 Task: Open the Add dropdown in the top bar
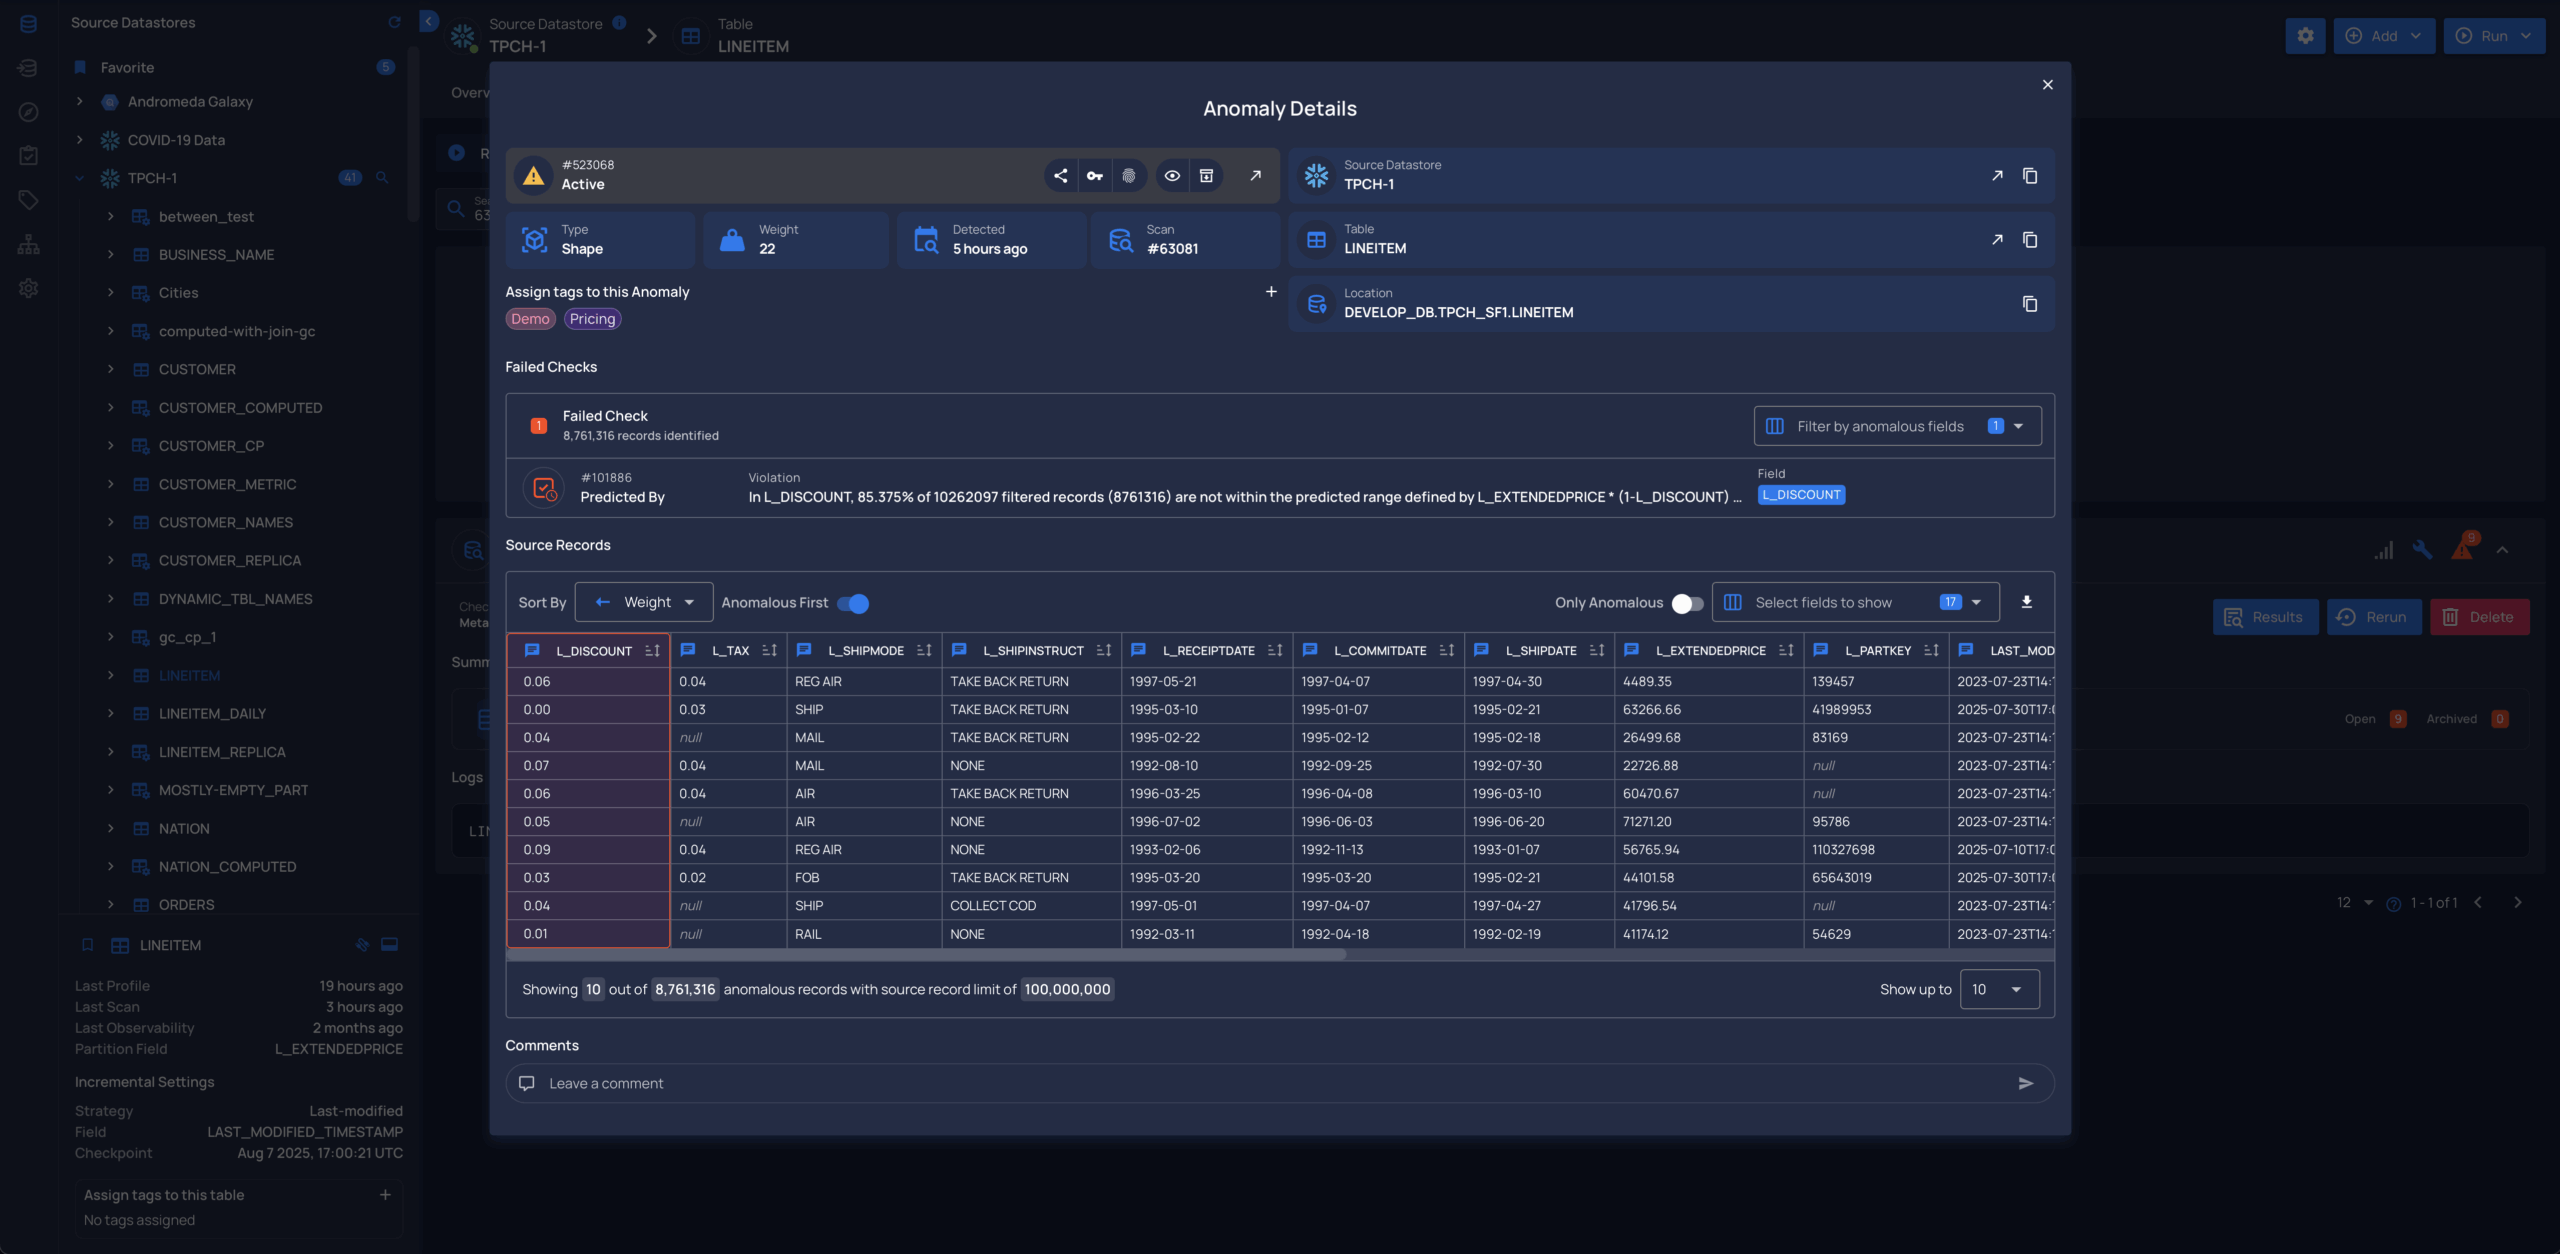click(2384, 36)
